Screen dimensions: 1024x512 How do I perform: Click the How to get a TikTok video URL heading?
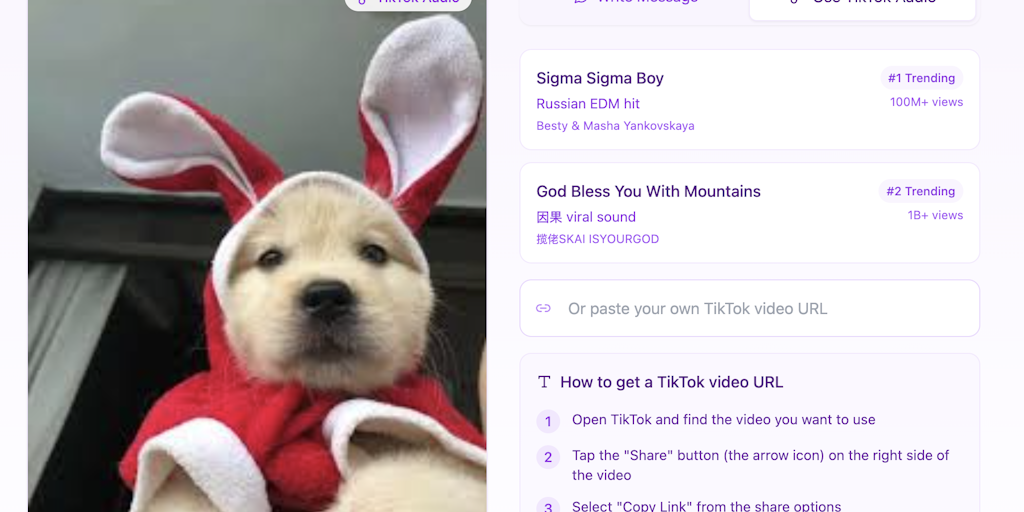(x=671, y=382)
